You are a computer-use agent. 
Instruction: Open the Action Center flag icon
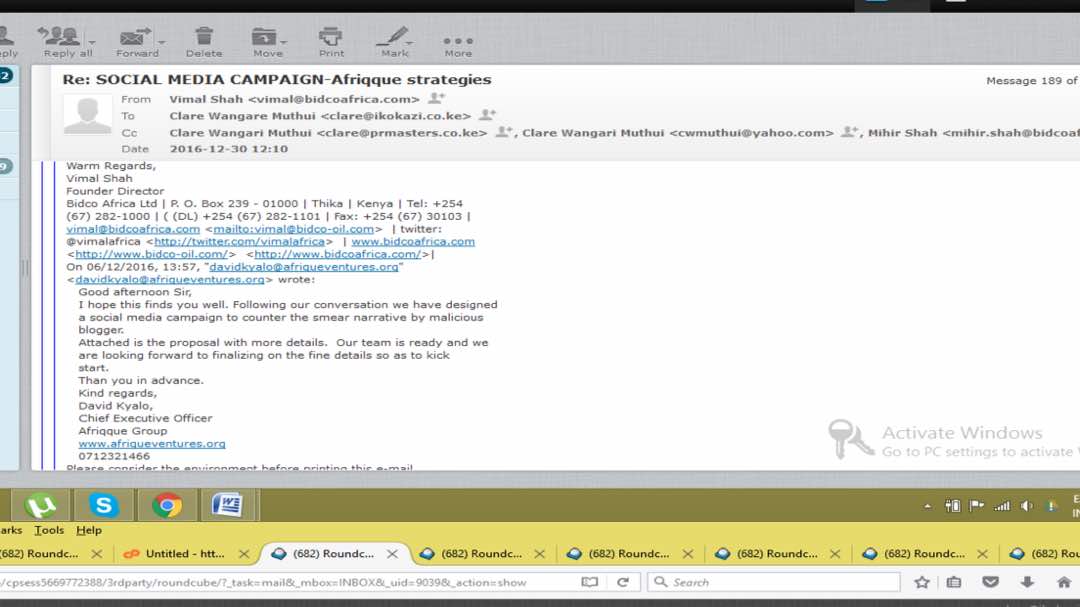(x=977, y=506)
